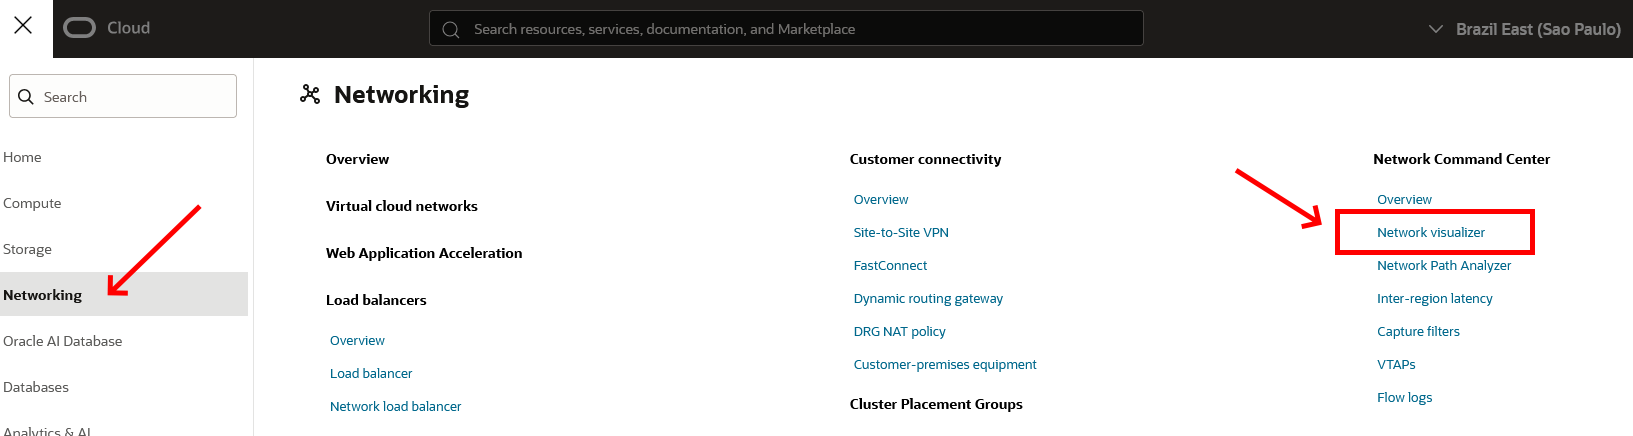Open Site-to-Site VPN link
Image resolution: width=1633 pixels, height=436 pixels.
(x=901, y=232)
